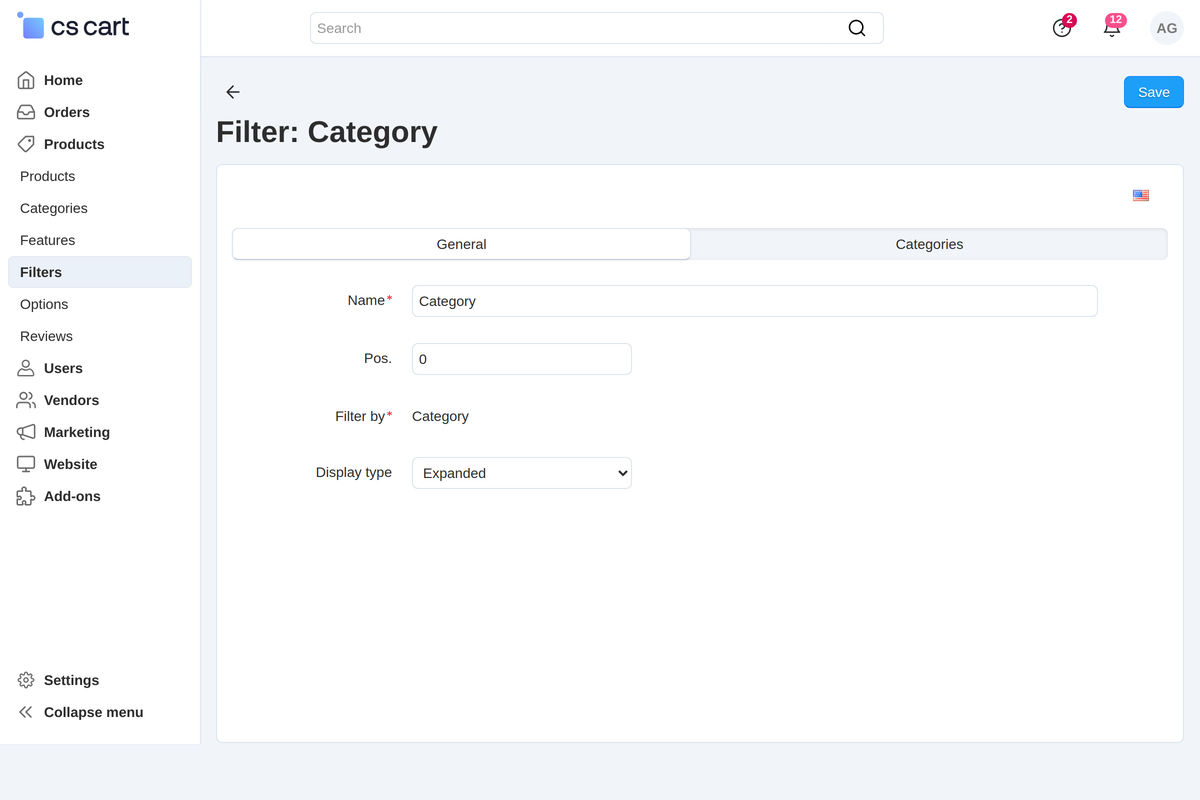
Task: Open the help icon with badge 2
Action: 1062,28
